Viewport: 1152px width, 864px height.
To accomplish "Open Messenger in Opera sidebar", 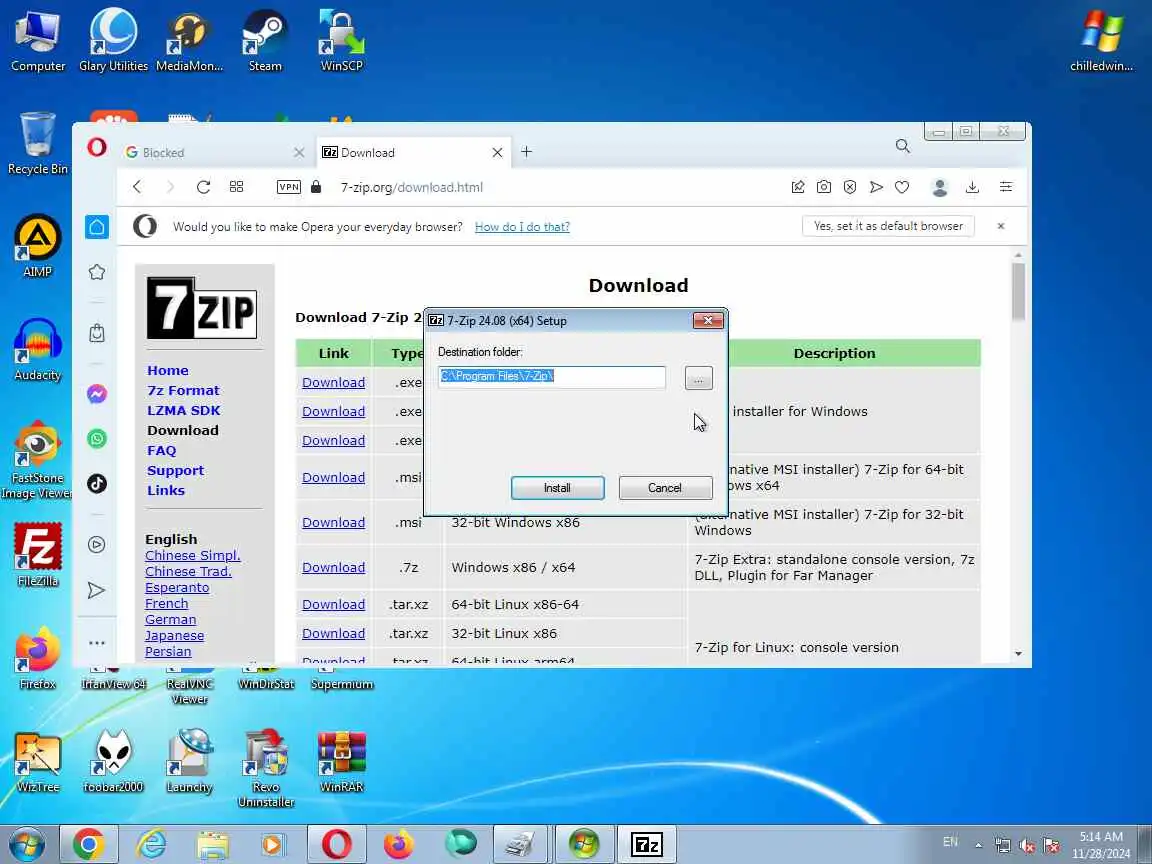I will click(x=97, y=394).
